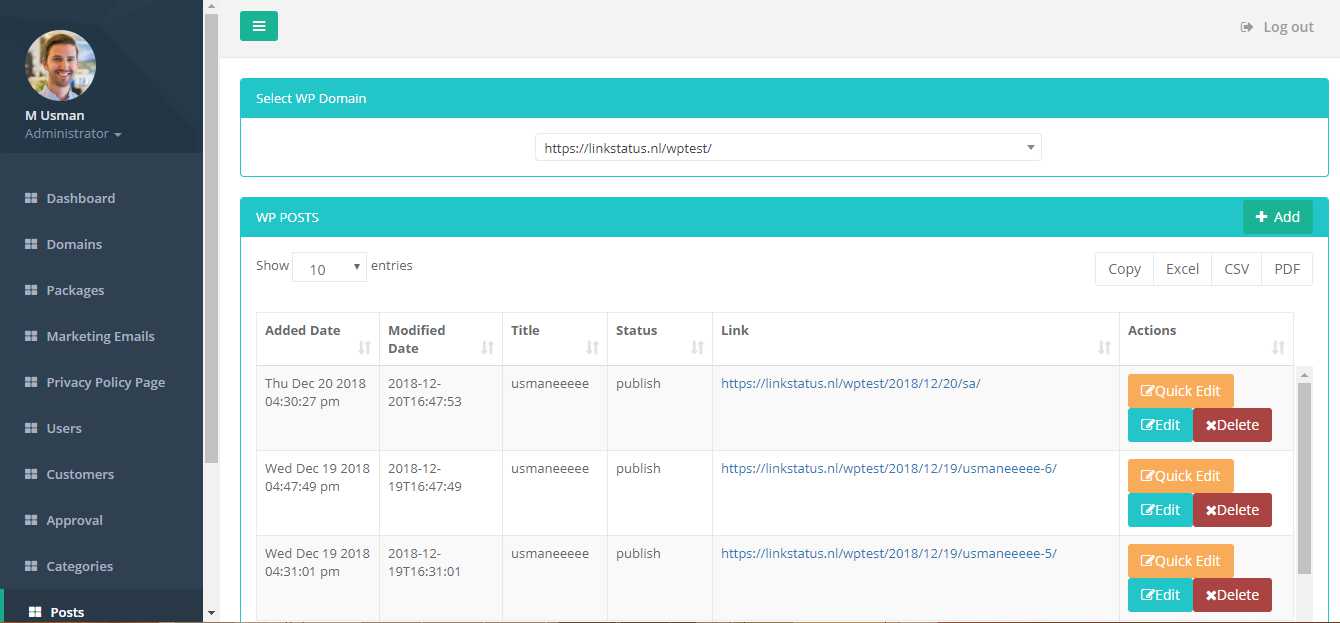Screen dimensions: 1340x623
Task: Expand the Administrator user dropdown
Action: click(x=73, y=134)
